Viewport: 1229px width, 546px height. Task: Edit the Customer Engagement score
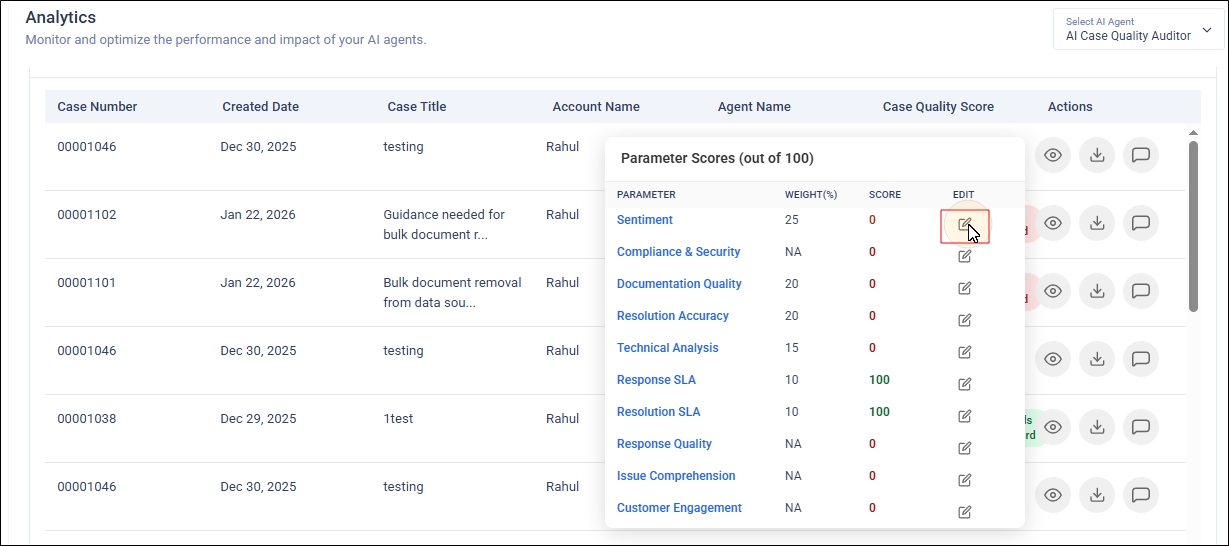tap(964, 512)
